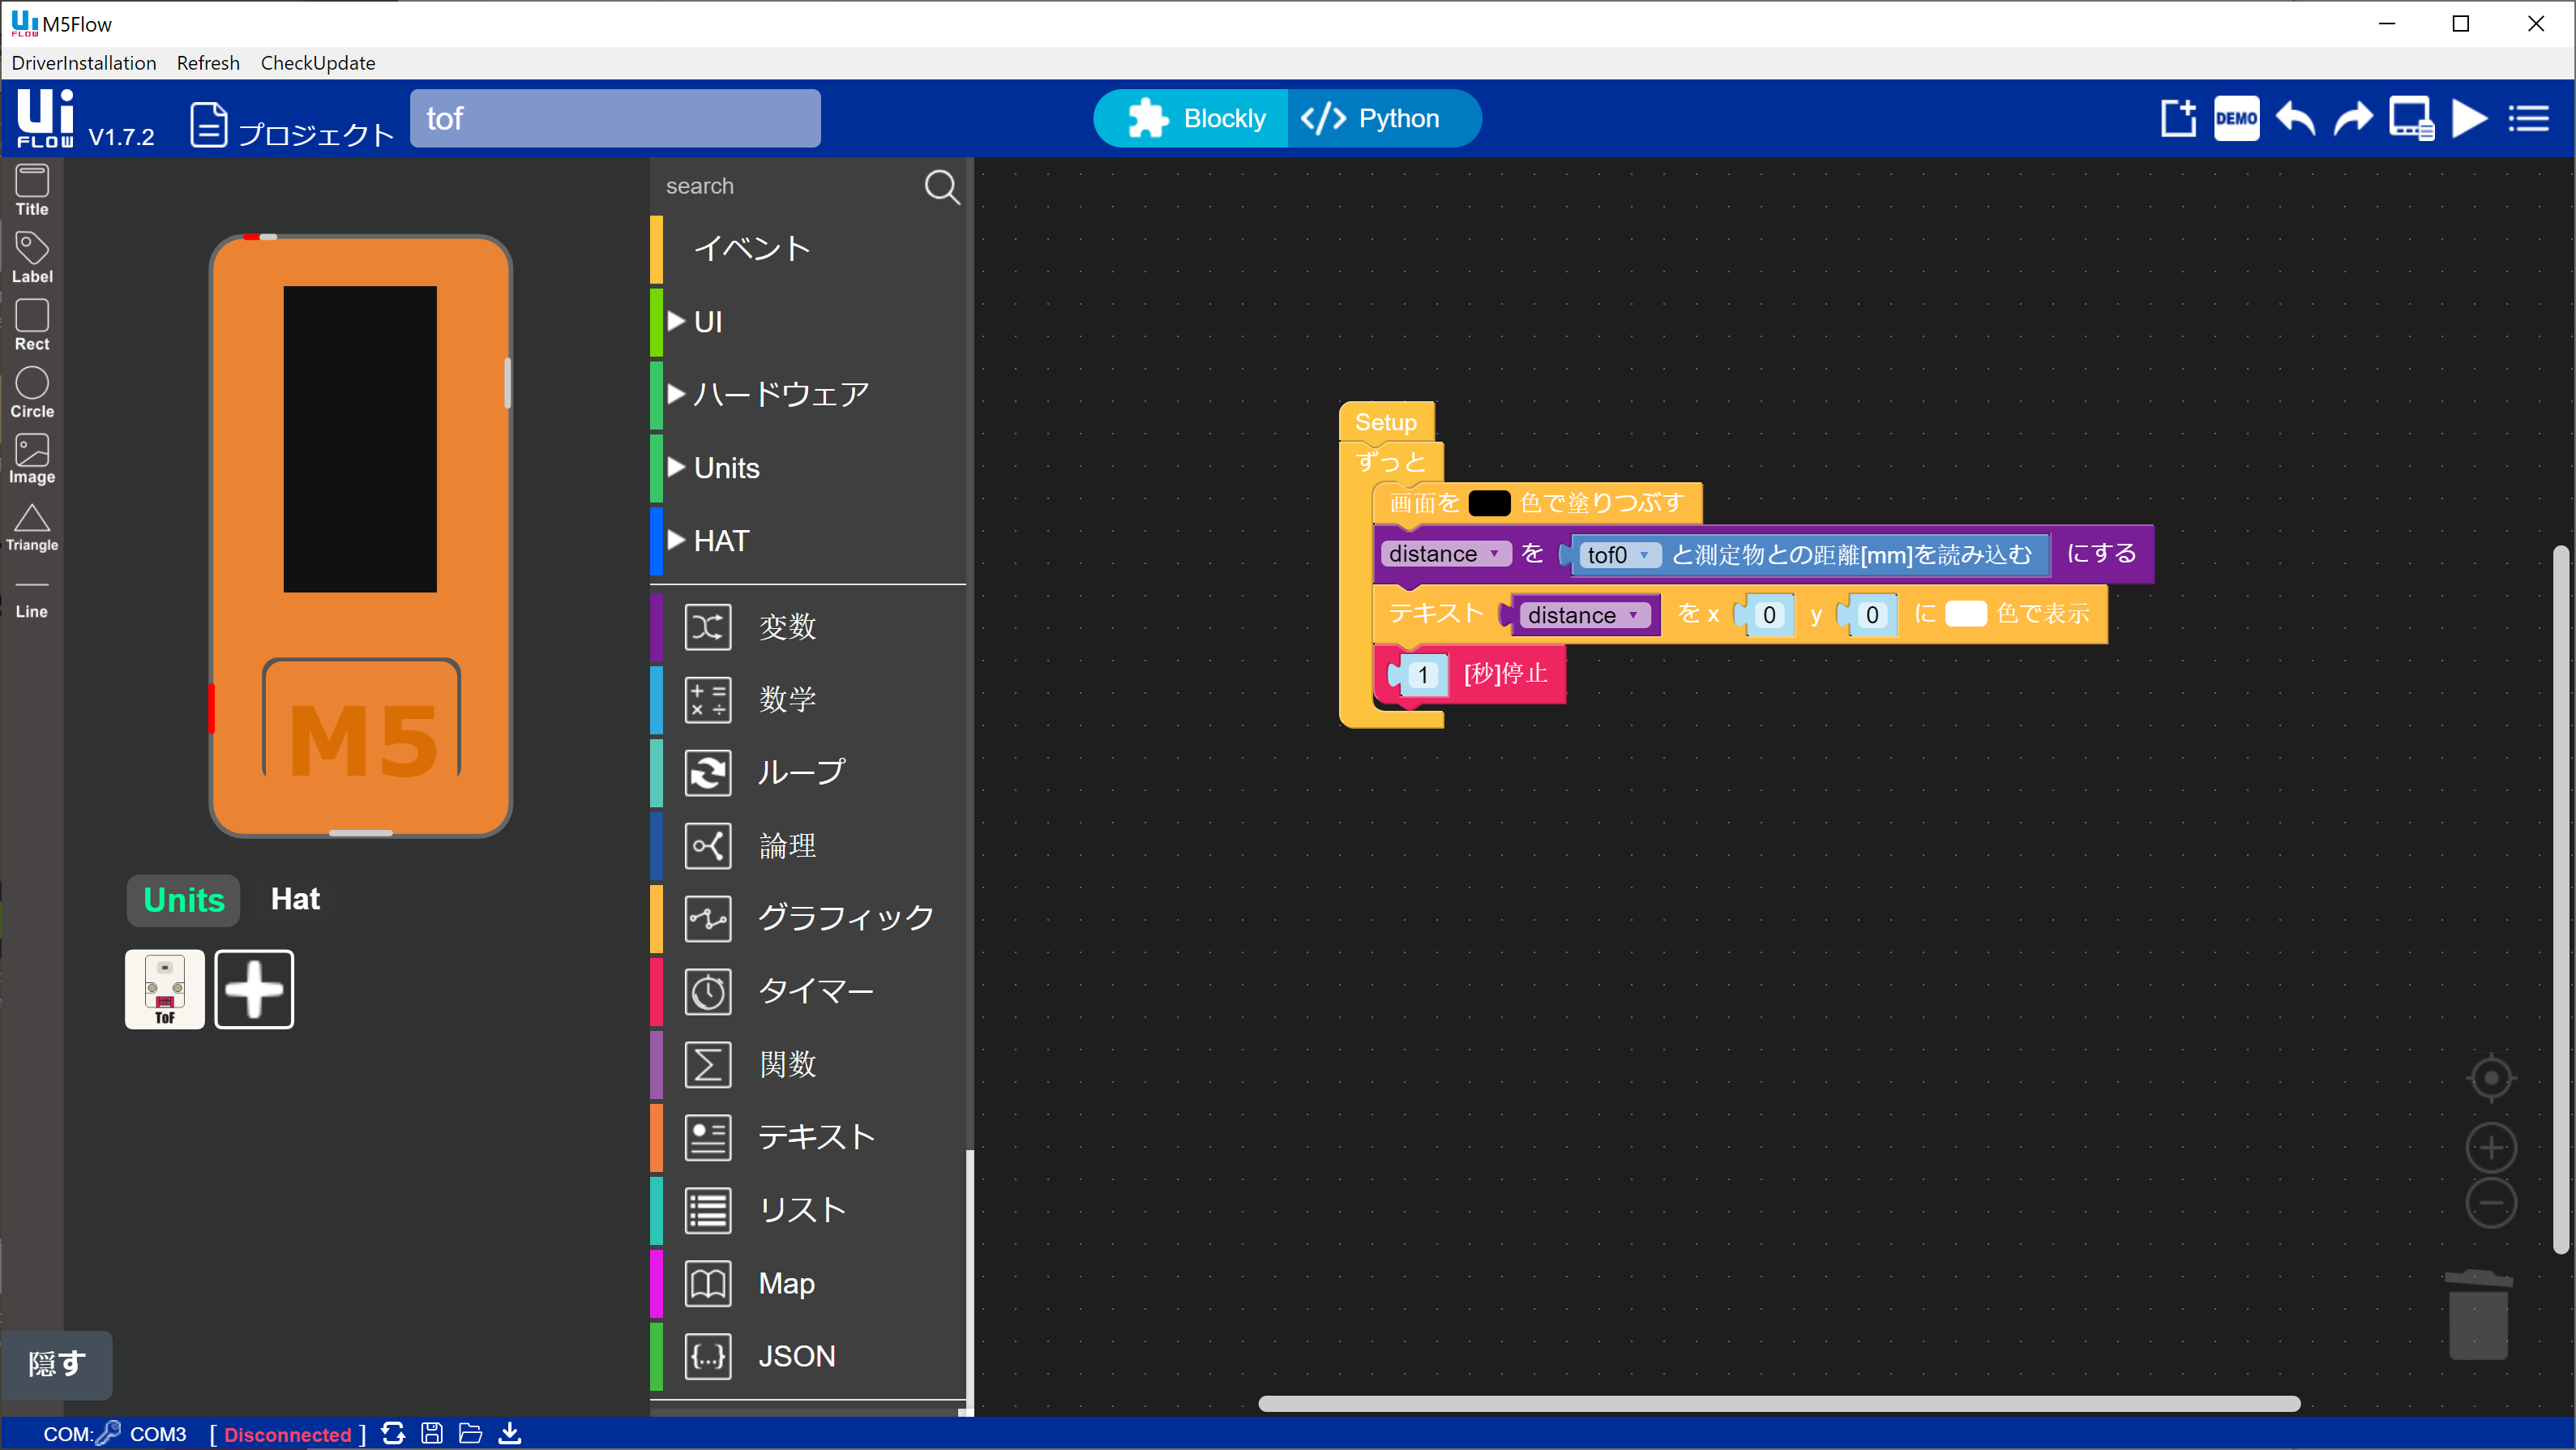Click the black color swatch in block
The height and width of the screenshot is (1450, 2576).
(x=1488, y=503)
